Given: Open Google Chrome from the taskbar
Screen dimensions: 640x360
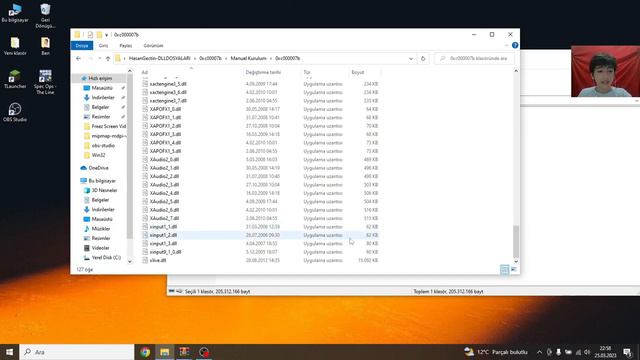Looking at the screenshot, I should point(145,352).
